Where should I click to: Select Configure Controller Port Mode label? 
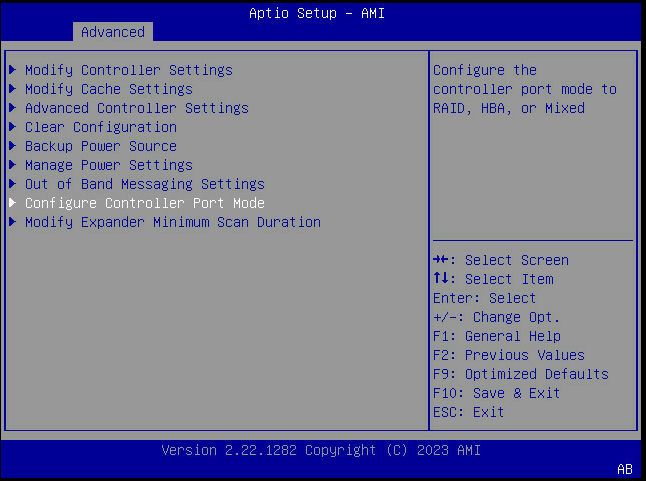(x=144, y=203)
